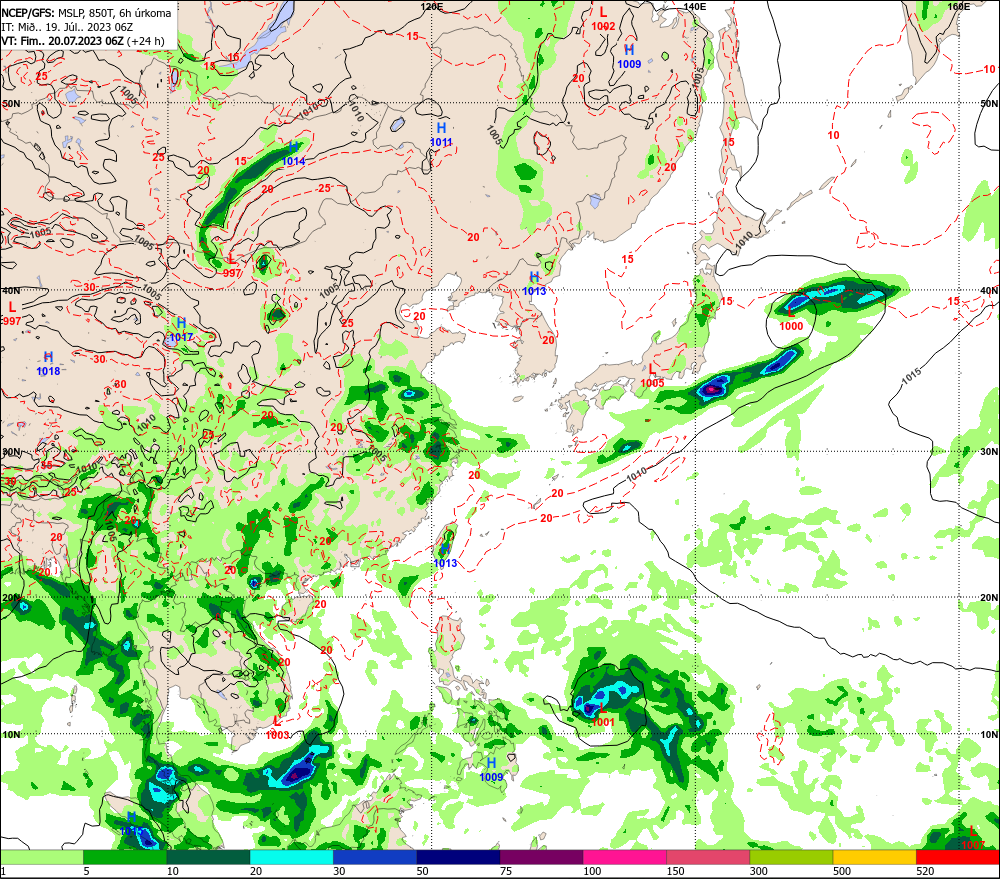
Task: Click the red 520+ legend swatch
Action: coord(958,857)
